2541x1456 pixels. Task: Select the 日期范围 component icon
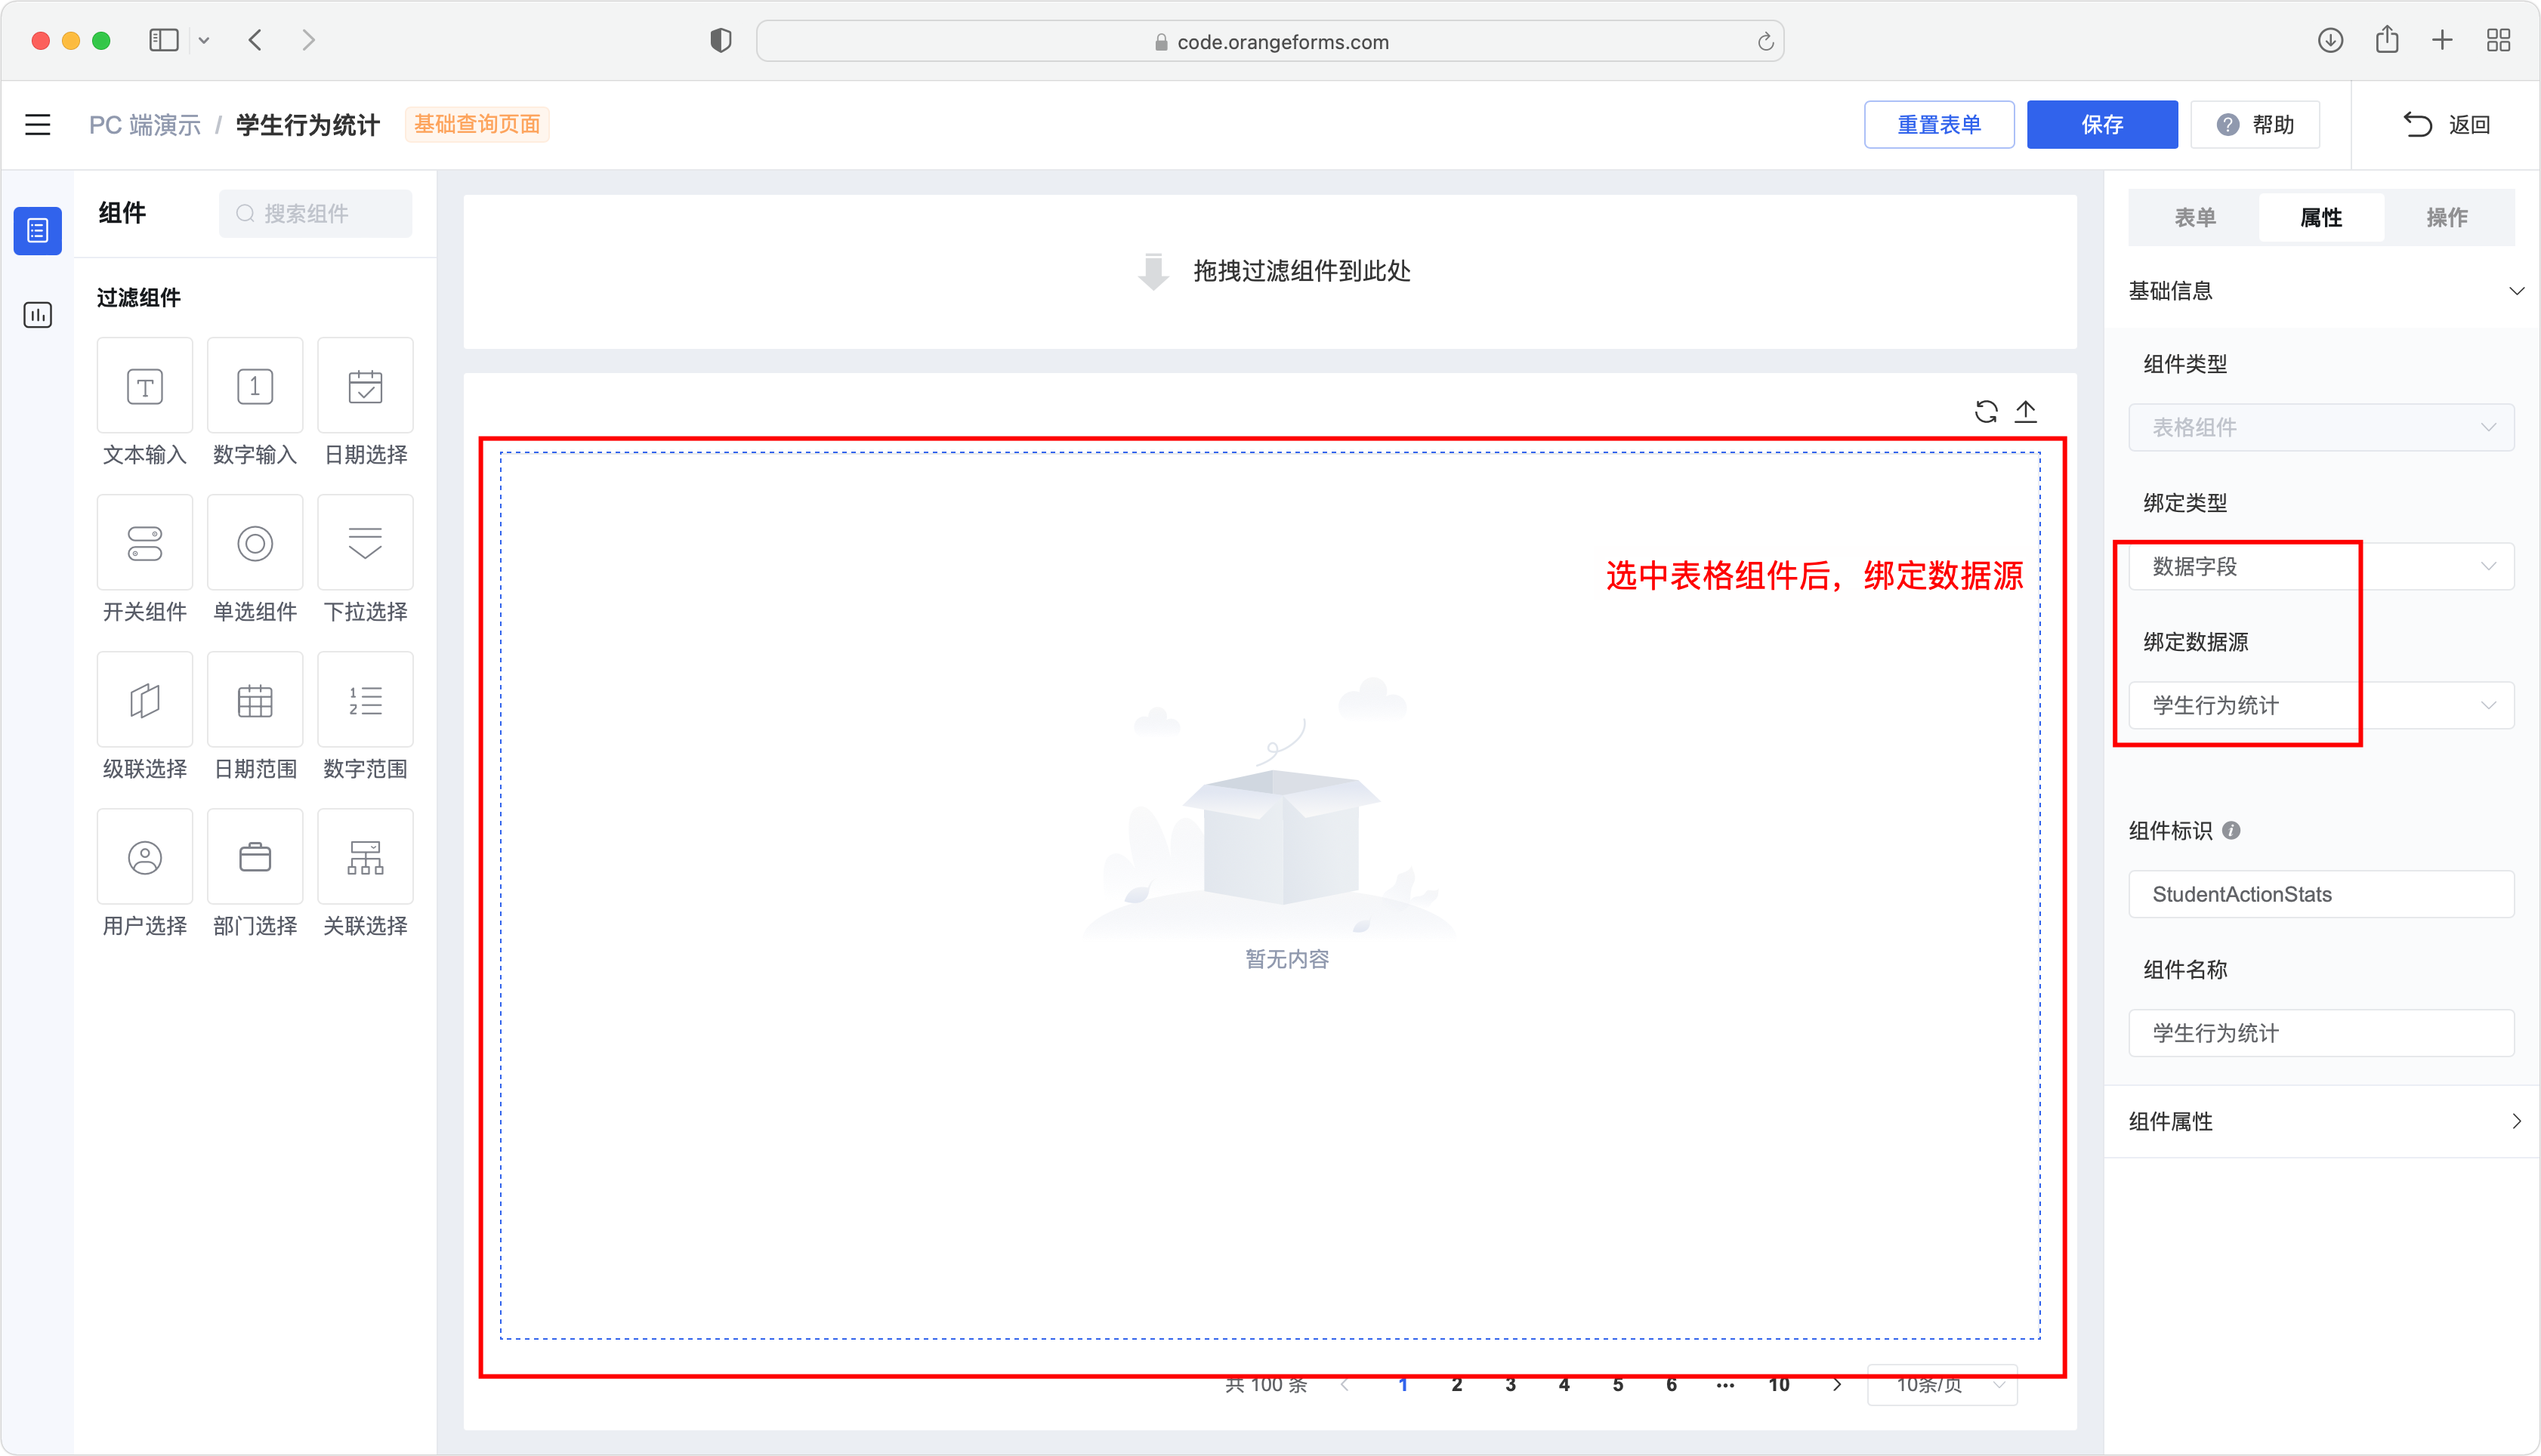(255, 700)
